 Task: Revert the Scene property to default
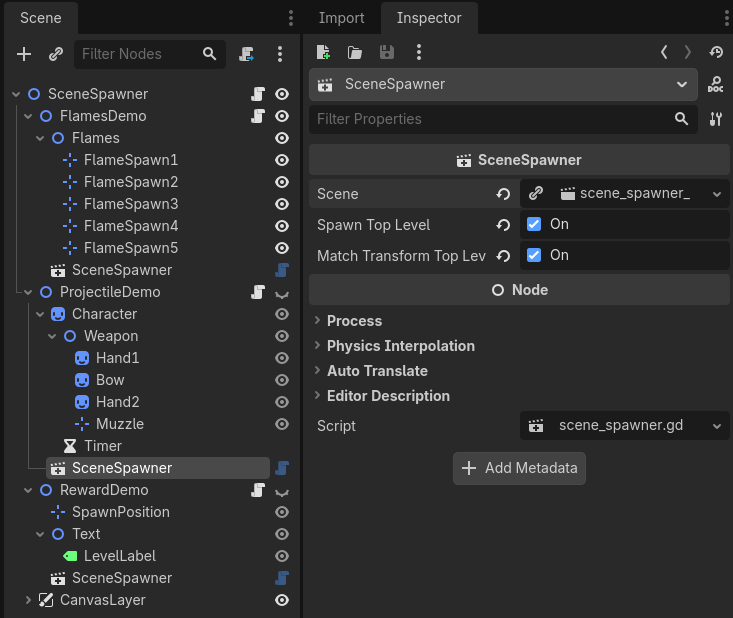[503, 194]
